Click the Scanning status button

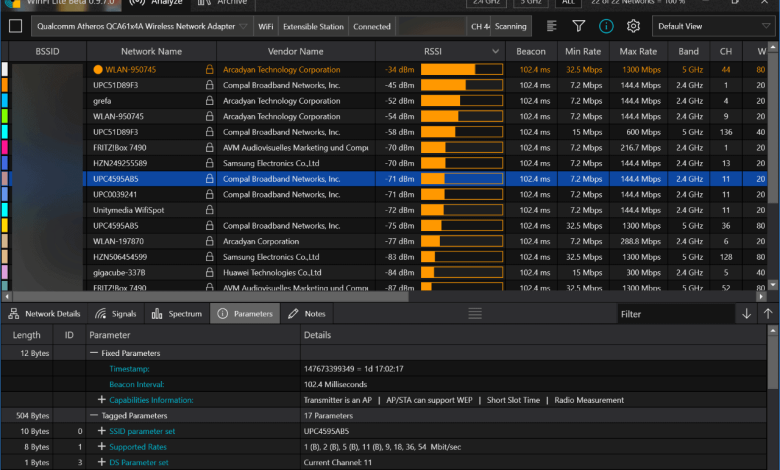(x=510, y=26)
